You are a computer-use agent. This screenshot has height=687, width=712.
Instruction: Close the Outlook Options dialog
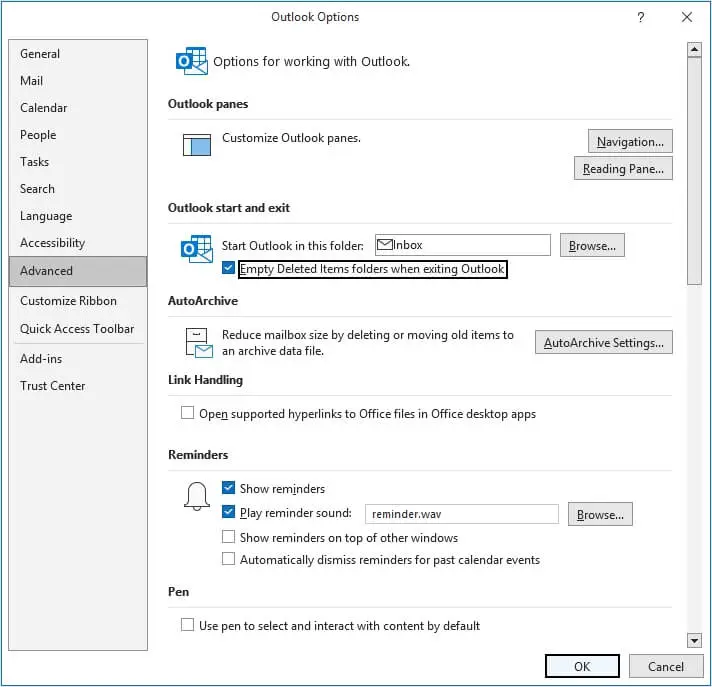click(687, 17)
